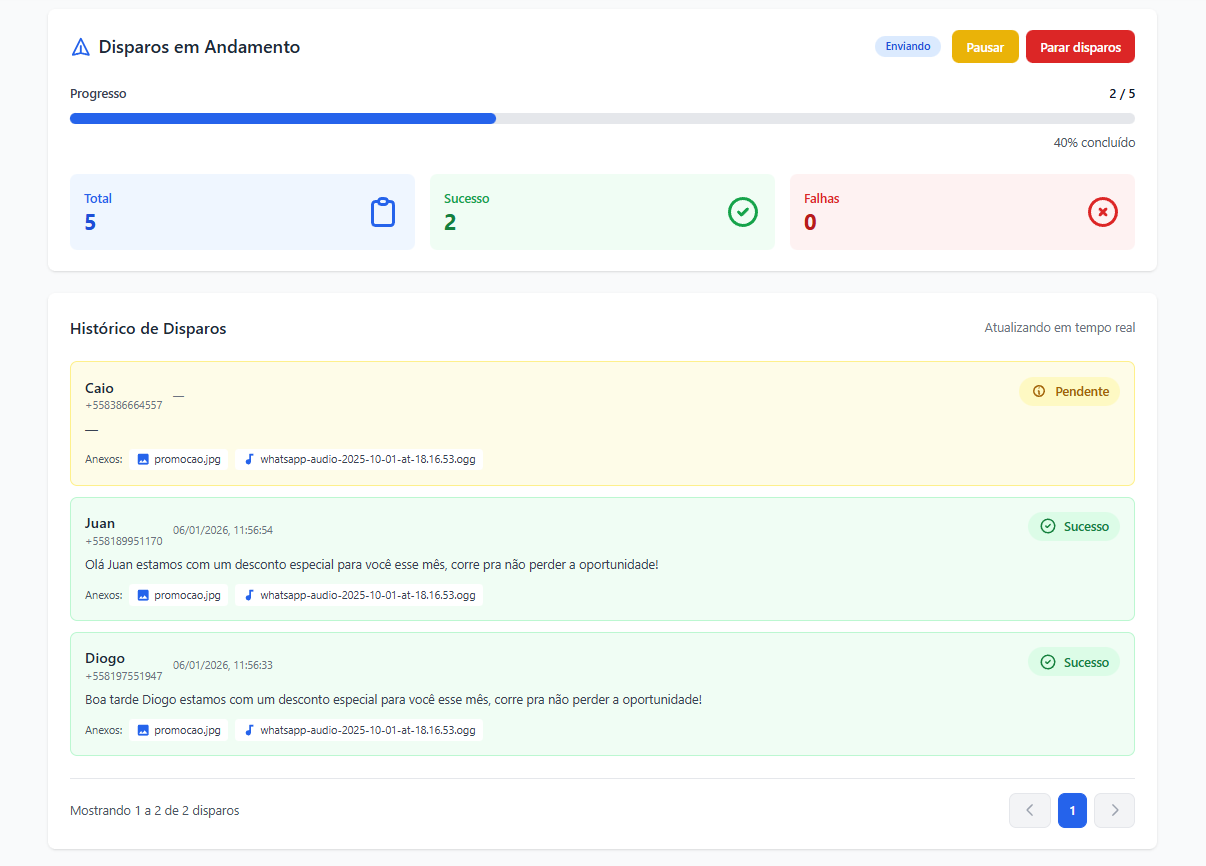Image resolution: width=1206 pixels, height=866 pixels.
Task: Stop sending with Parar disparos button
Action: click(1080, 47)
